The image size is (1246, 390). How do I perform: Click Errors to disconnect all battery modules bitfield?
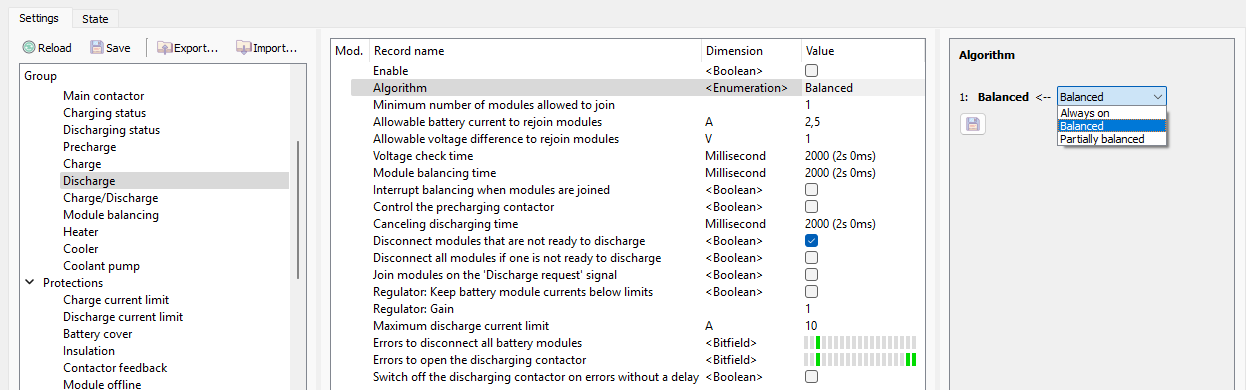click(x=860, y=343)
